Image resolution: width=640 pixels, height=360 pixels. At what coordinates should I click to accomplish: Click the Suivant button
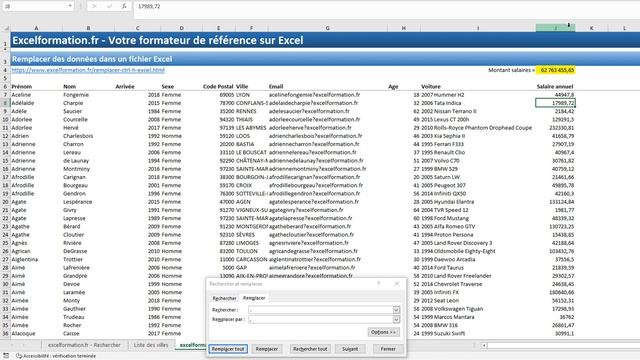[350, 349]
